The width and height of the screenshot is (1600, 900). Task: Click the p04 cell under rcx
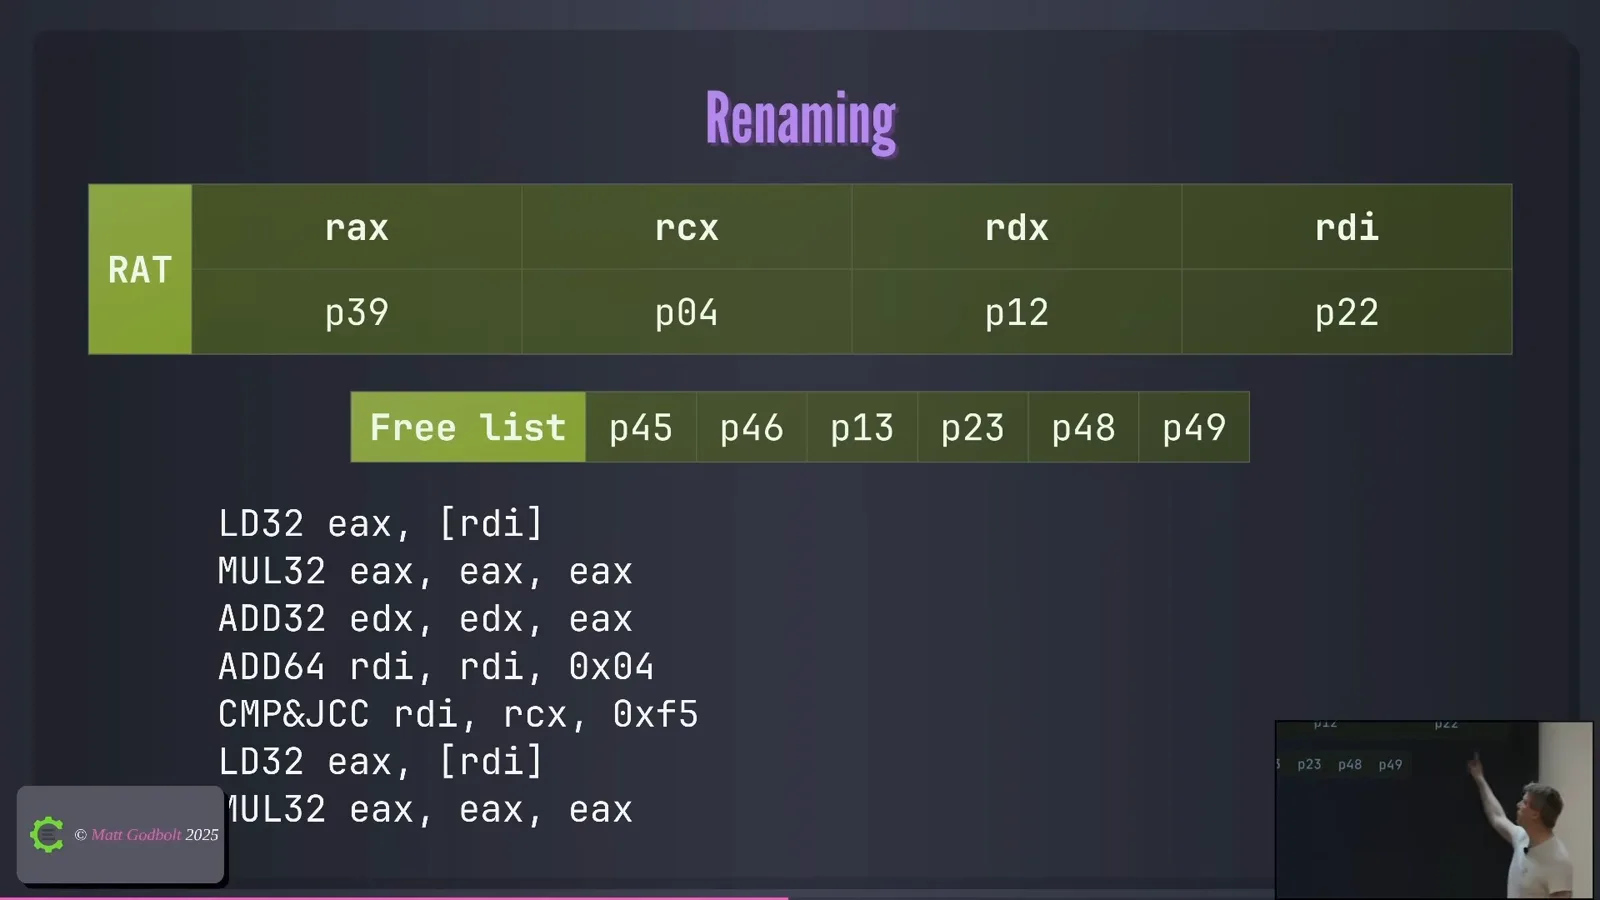coord(687,312)
